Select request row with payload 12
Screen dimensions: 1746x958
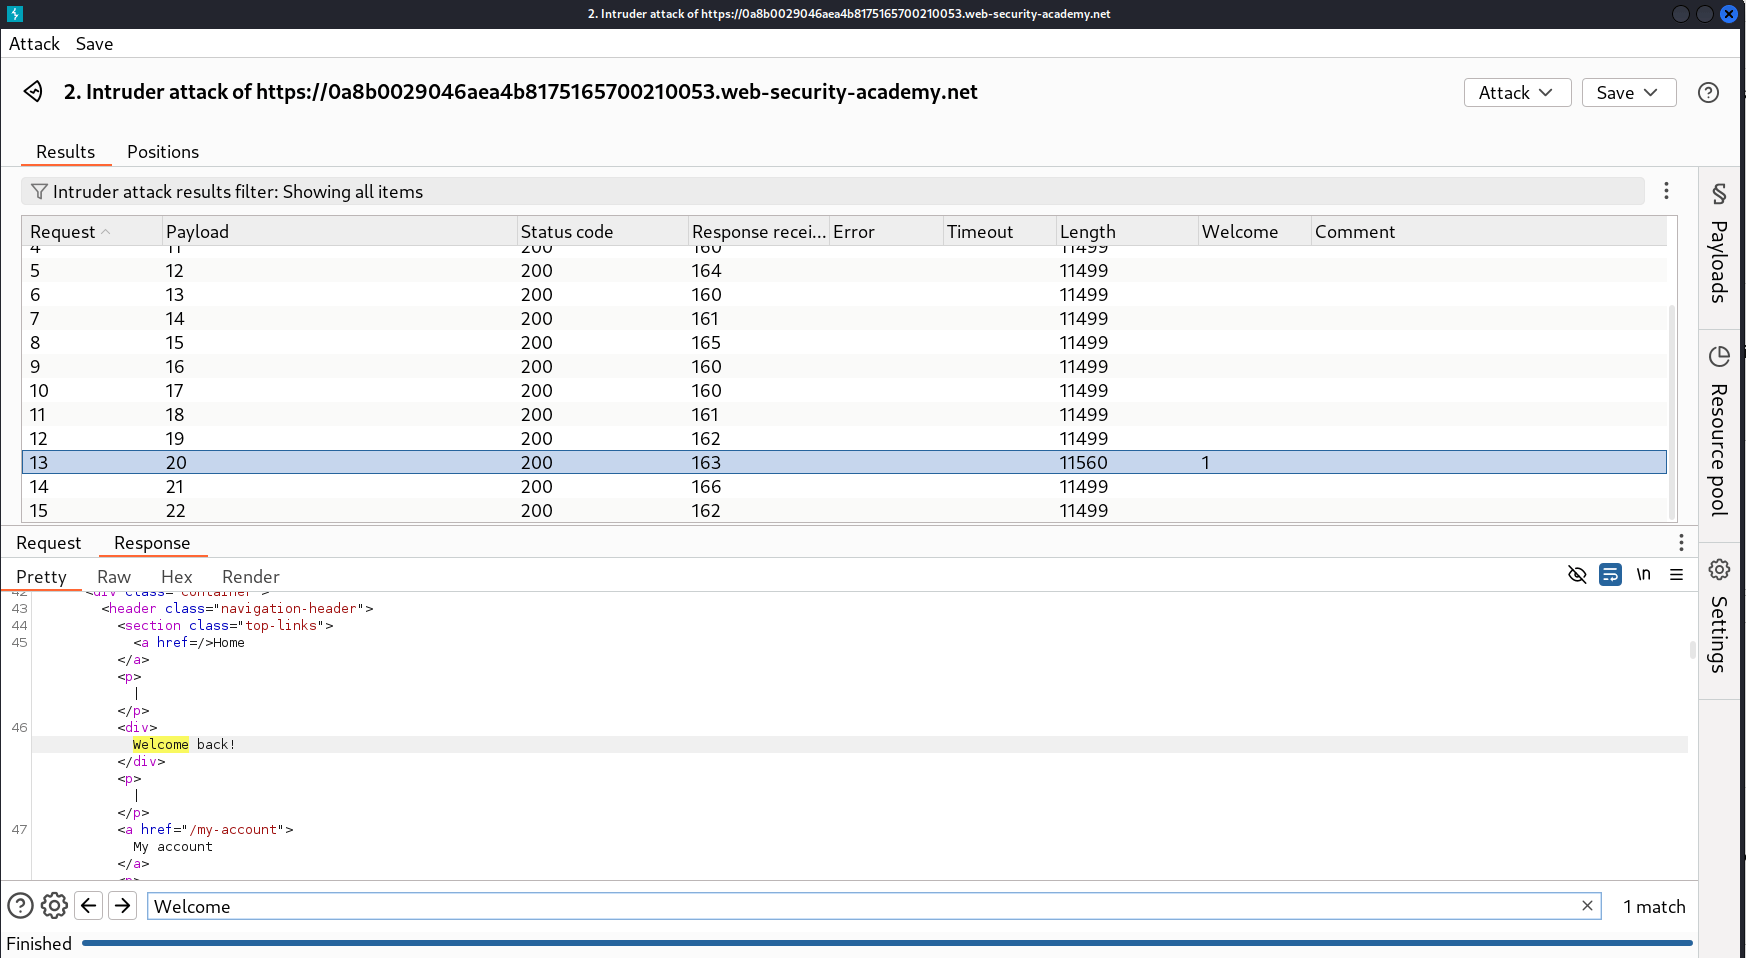[x=844, y=271]
